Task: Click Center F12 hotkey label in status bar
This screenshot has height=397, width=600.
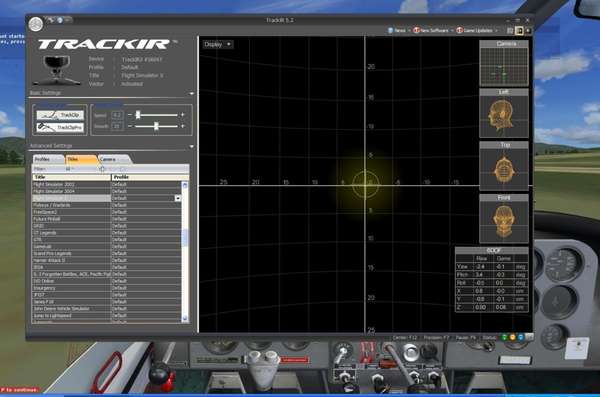Action: click(x=404, y=338)
